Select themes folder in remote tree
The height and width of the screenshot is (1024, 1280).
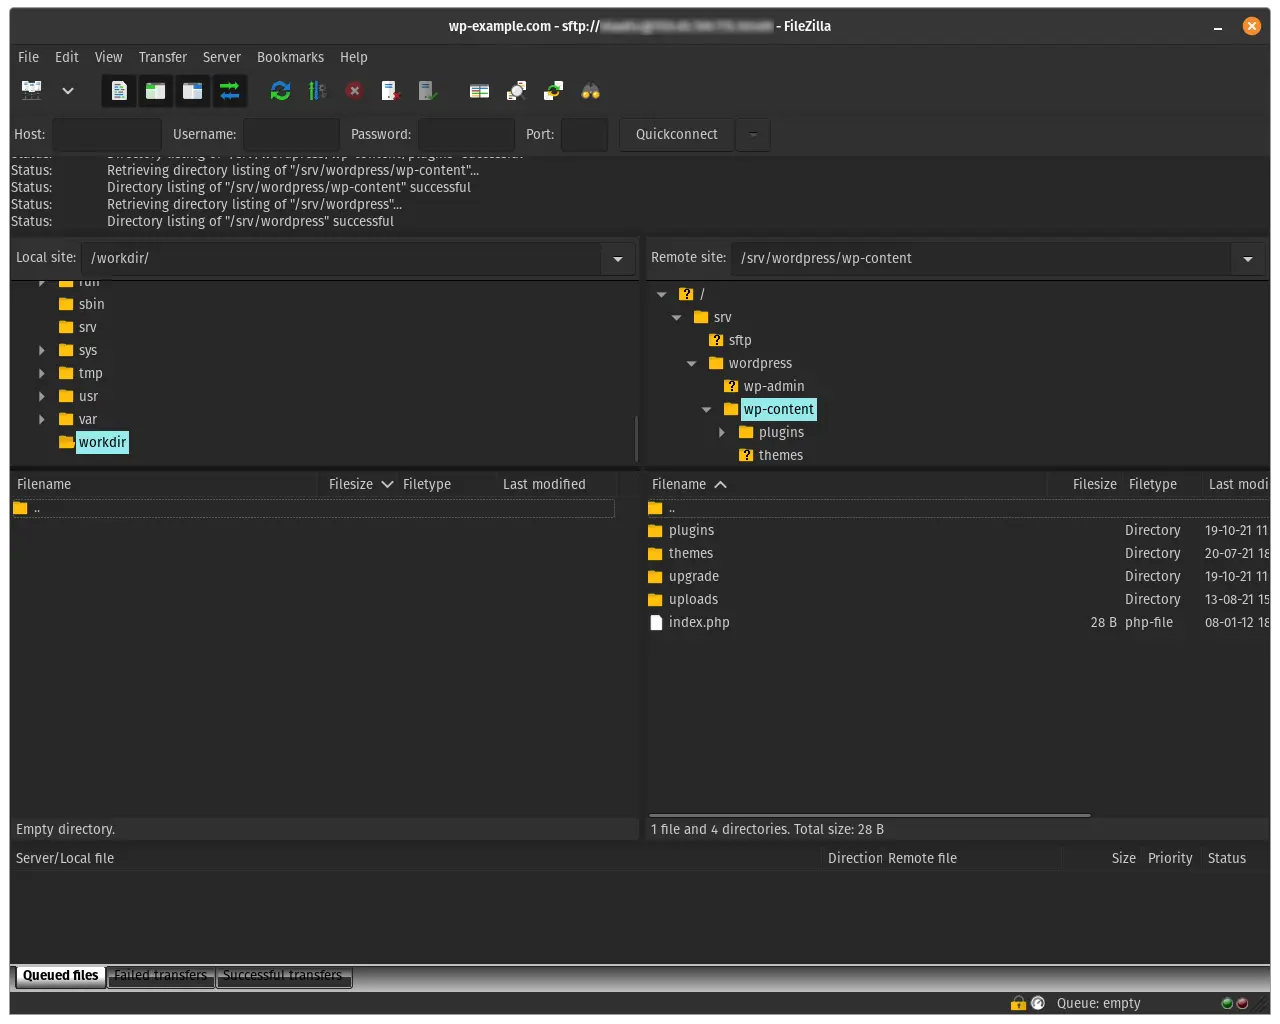pos(781,455)
